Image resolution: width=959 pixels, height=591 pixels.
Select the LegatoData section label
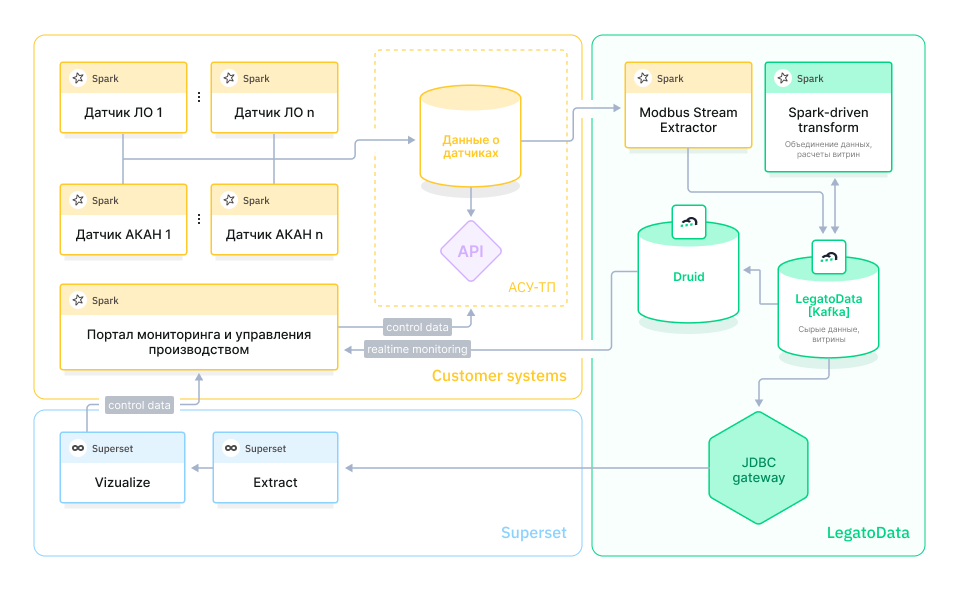pyautogui.click(x=867, y=533)
